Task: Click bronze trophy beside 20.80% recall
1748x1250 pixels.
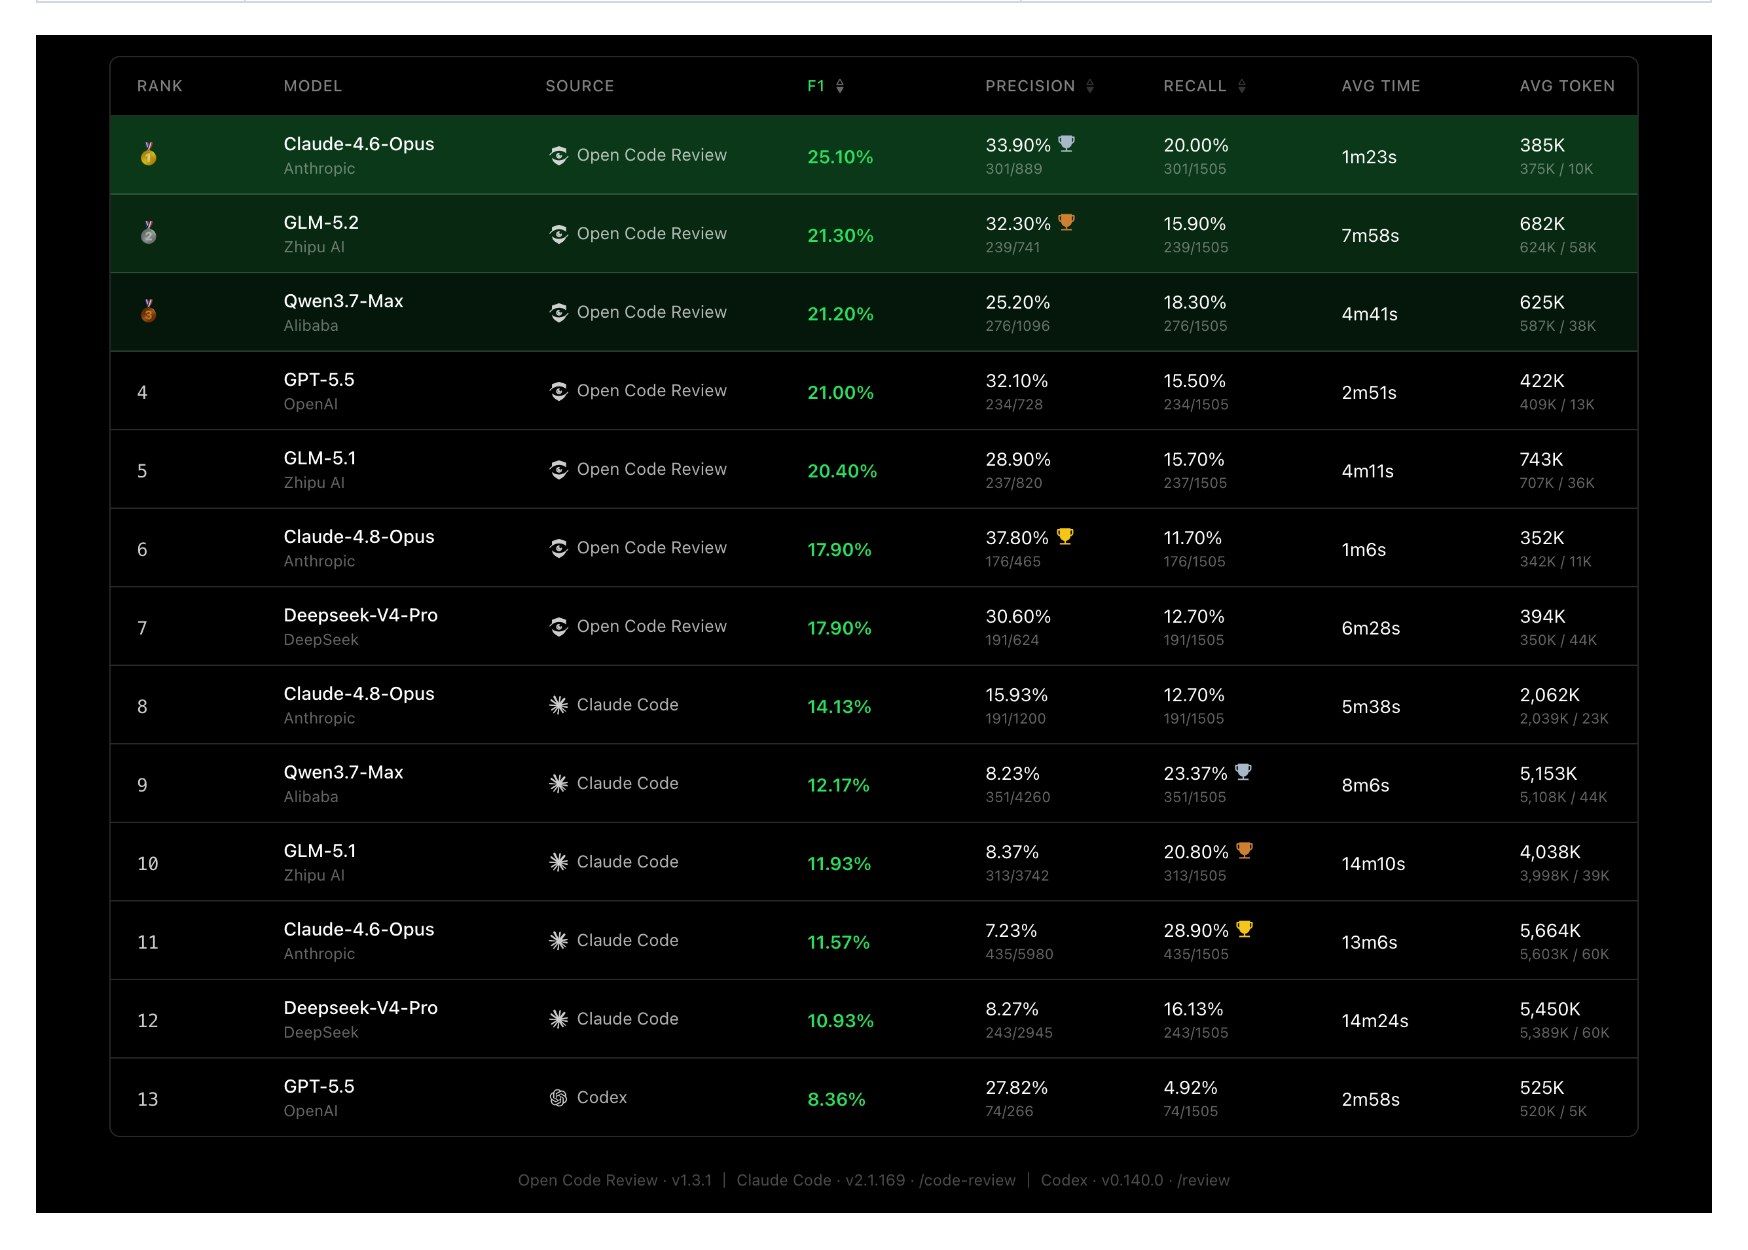Action: (1244, 850)
